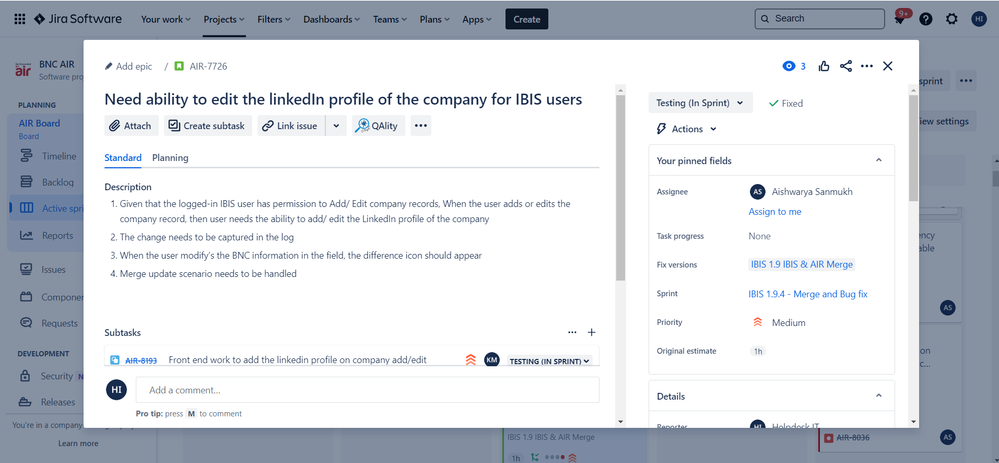The width and height of the screenshot is (999, 463).
Task: Click Create subtask button
Action: (x=208, y=125)
